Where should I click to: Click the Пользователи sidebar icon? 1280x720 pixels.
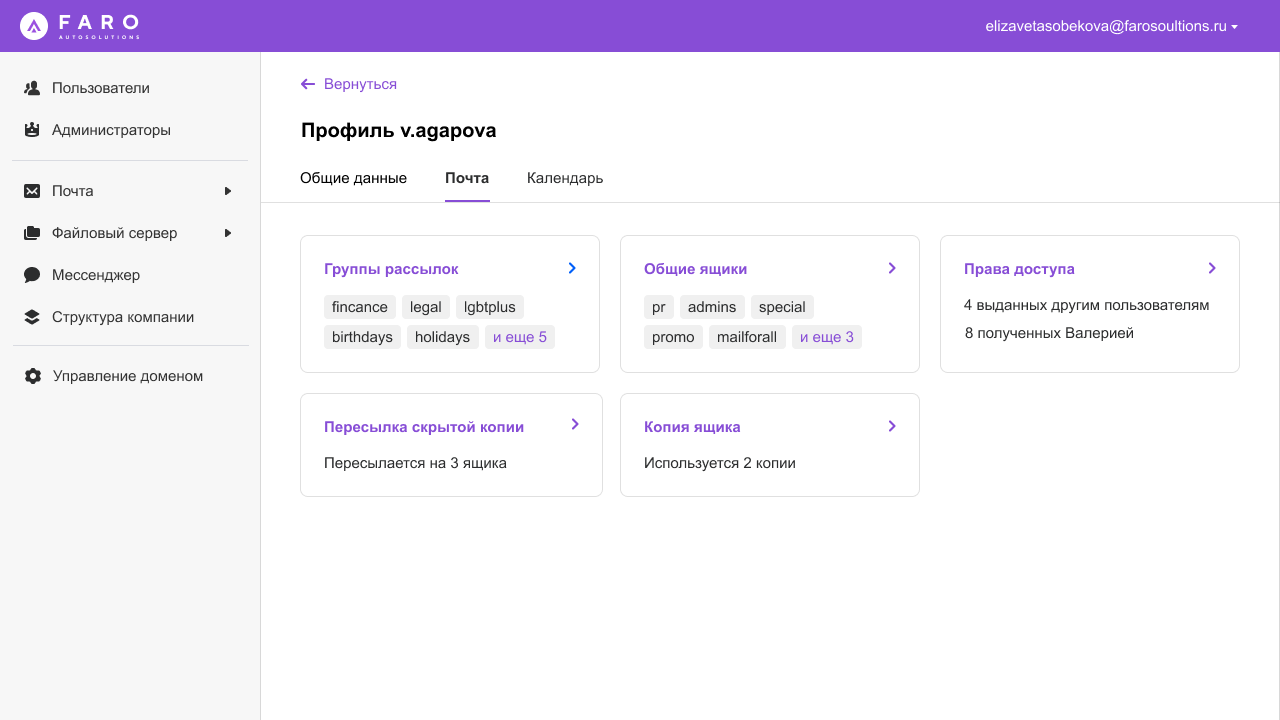pos(30,88)
